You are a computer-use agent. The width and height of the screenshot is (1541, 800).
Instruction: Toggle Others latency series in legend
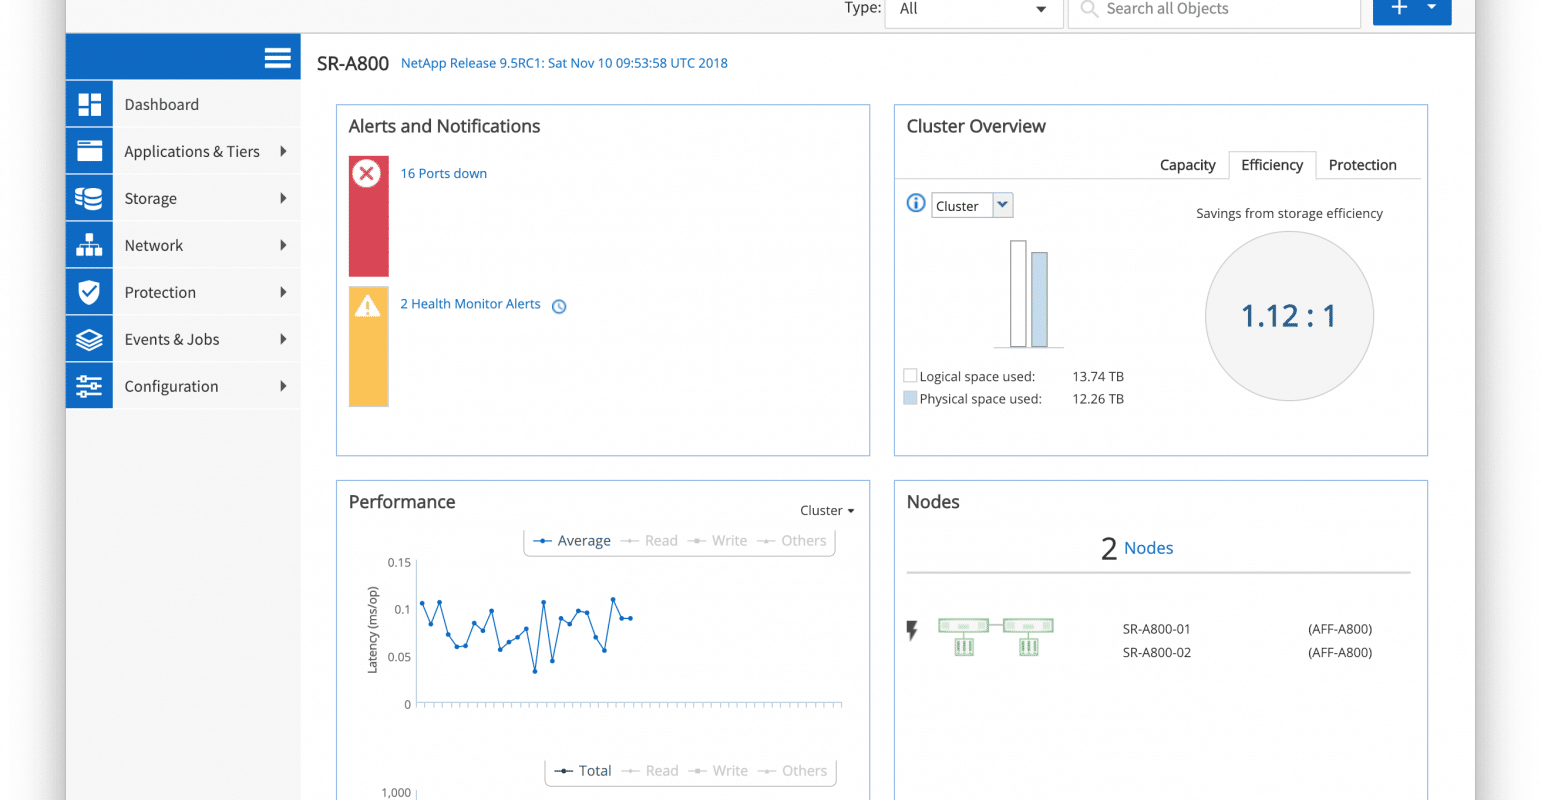(x=791, y=541)
